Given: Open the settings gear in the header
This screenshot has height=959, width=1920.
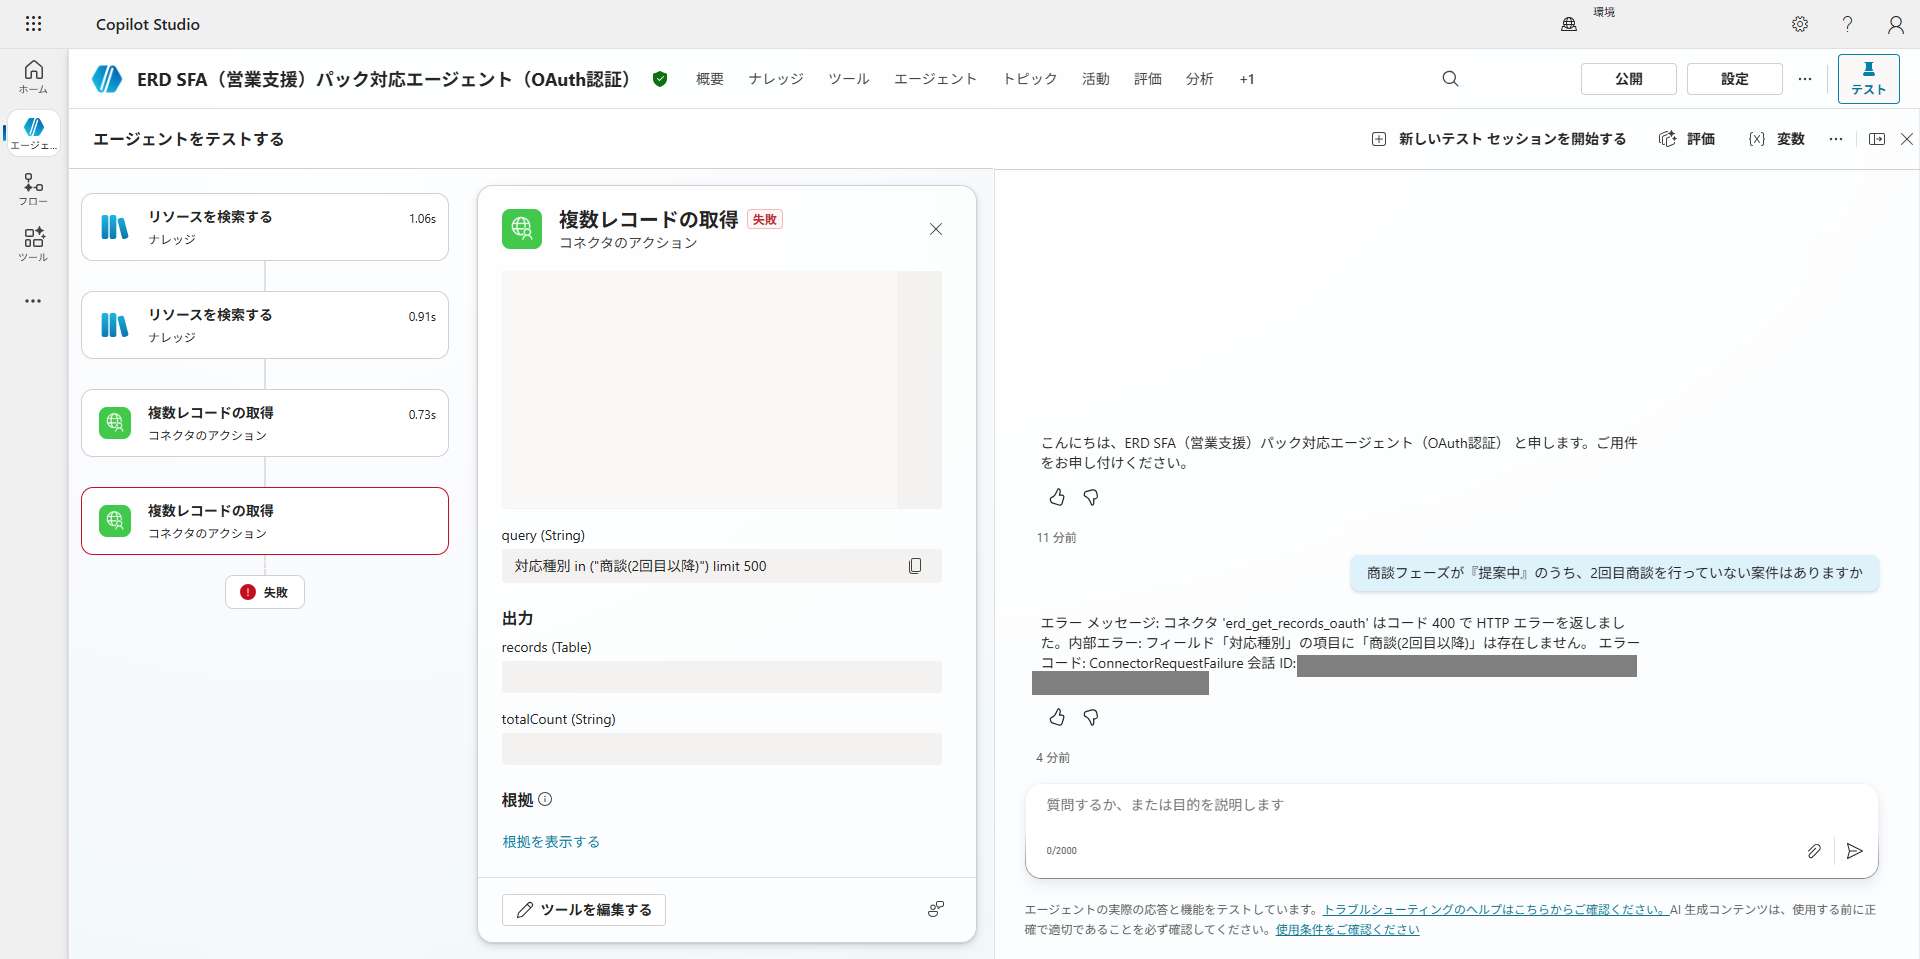Looking at the screenshot, I should [x=1800, y=24].
